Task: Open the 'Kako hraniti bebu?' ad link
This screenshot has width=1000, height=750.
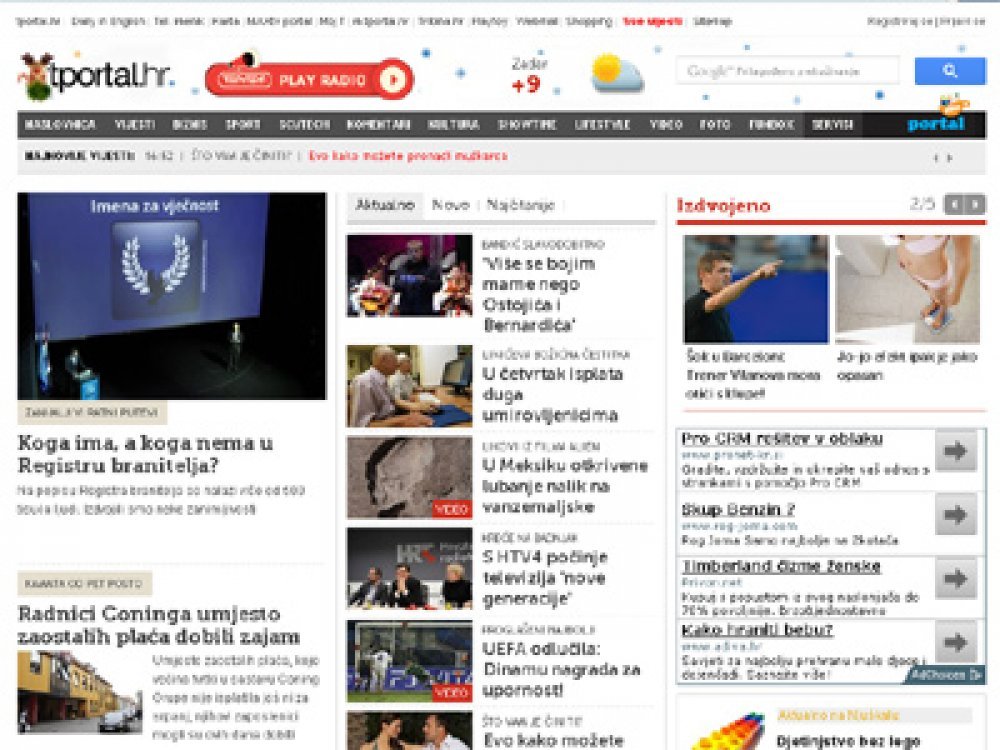Action: coord(757,630)
